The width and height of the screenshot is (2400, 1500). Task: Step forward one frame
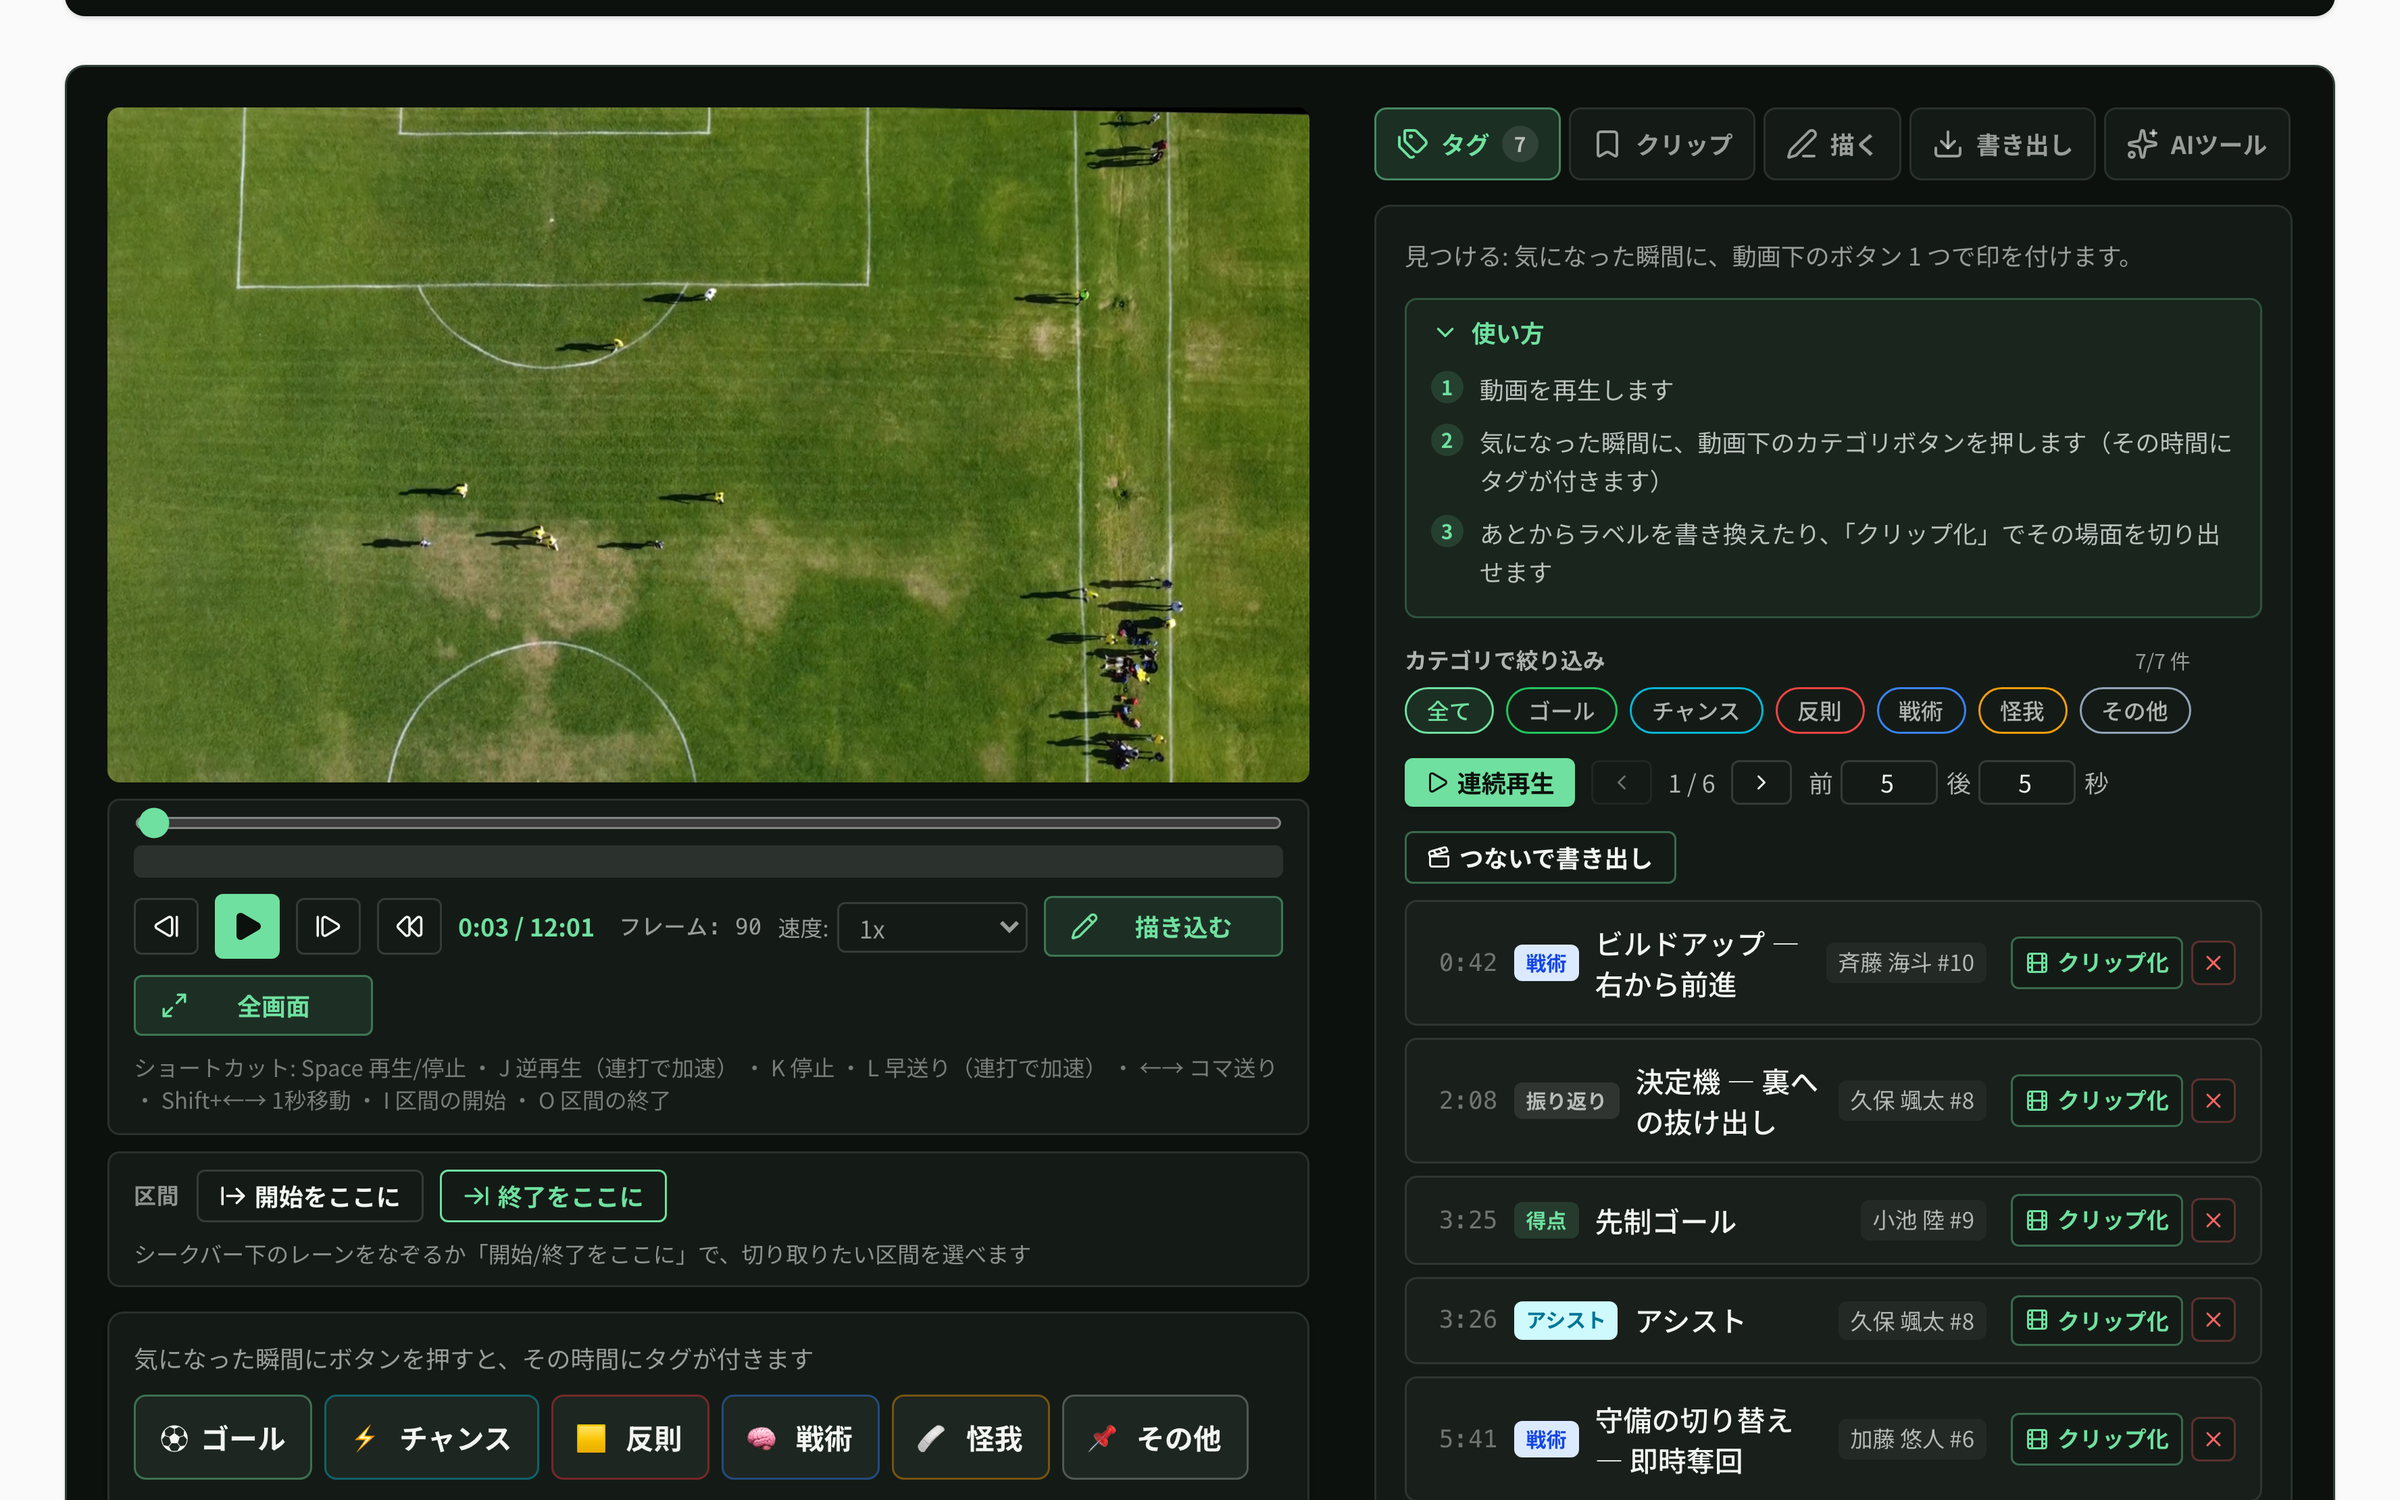[328, 927]
